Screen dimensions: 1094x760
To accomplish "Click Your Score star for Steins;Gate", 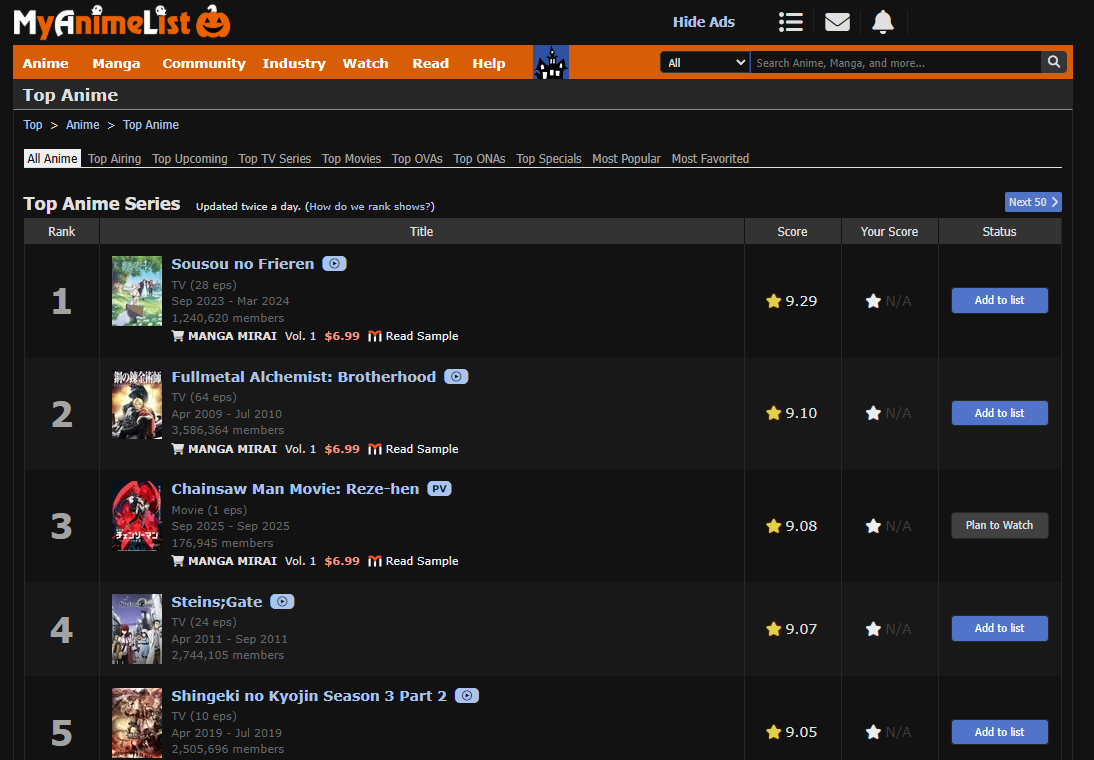I will pos(873,629).
